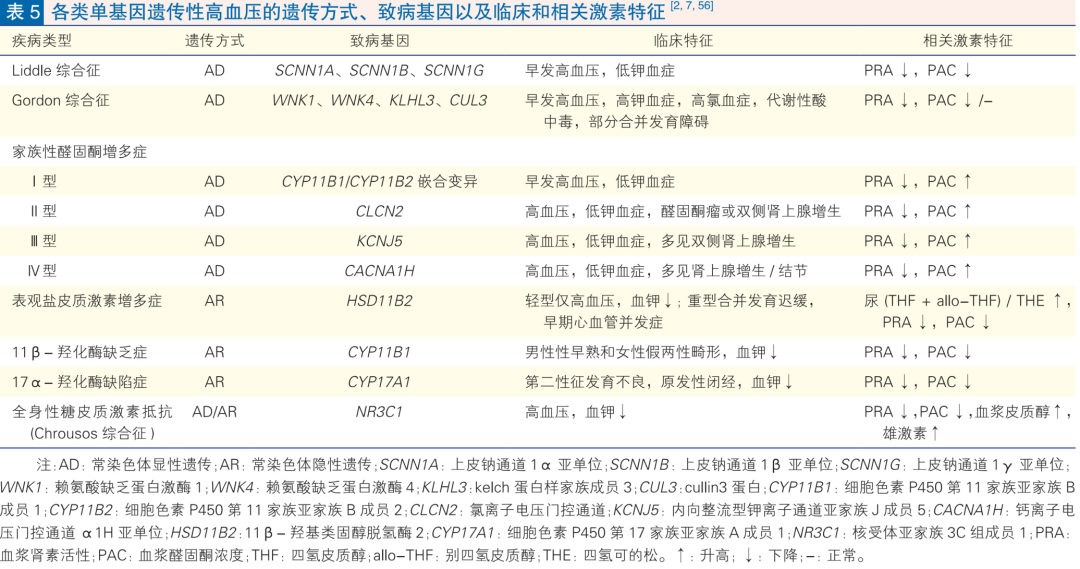Click '早发高血压,低钾血症' in the Ⅰ型 row
Viewport: 1080px width, 569px height.
pos(600,182)
